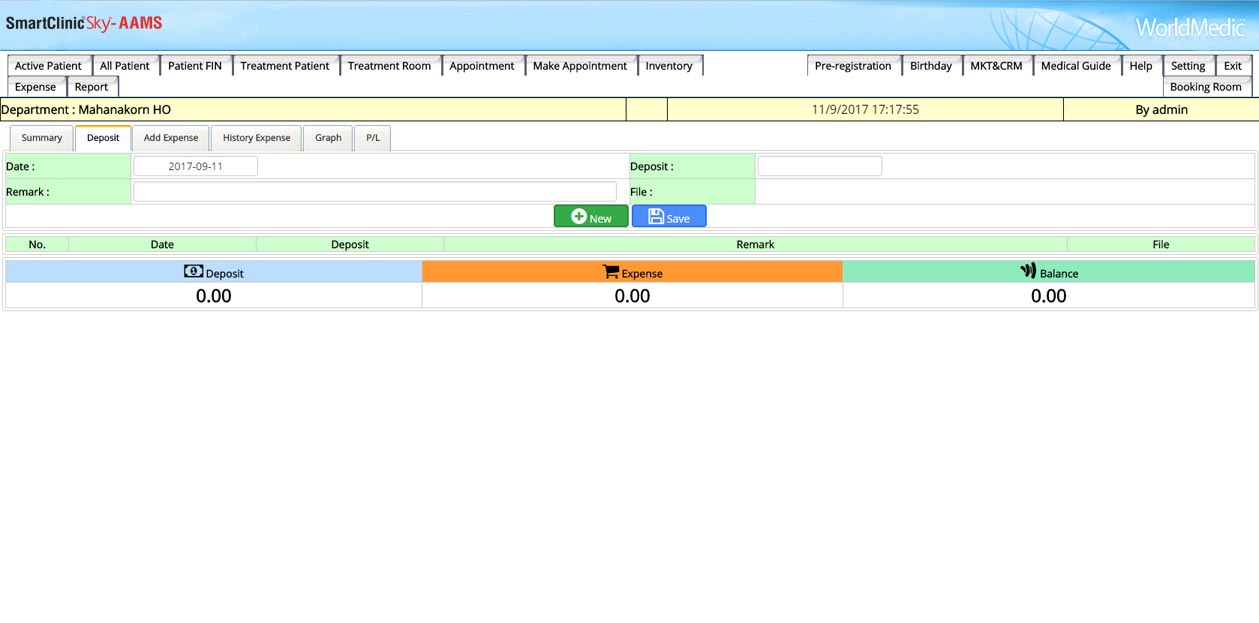The image size is (1259, 623).
Task: Click the WorldMedic logo
Action: (x=1190, y=27)
